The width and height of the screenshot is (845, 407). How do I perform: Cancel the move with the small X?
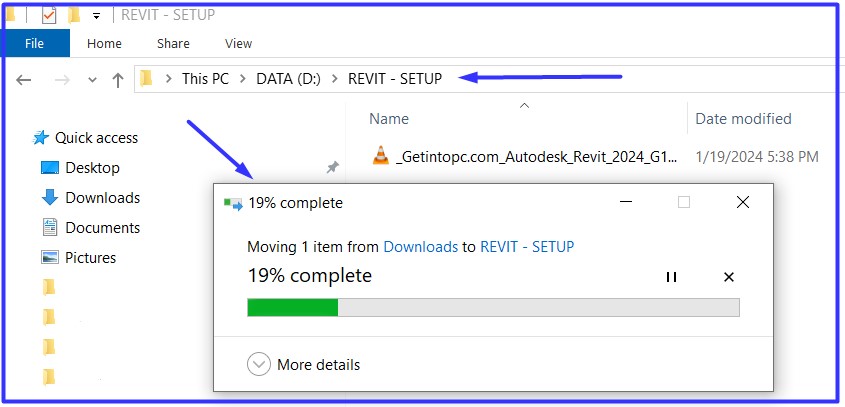[729, 277]
